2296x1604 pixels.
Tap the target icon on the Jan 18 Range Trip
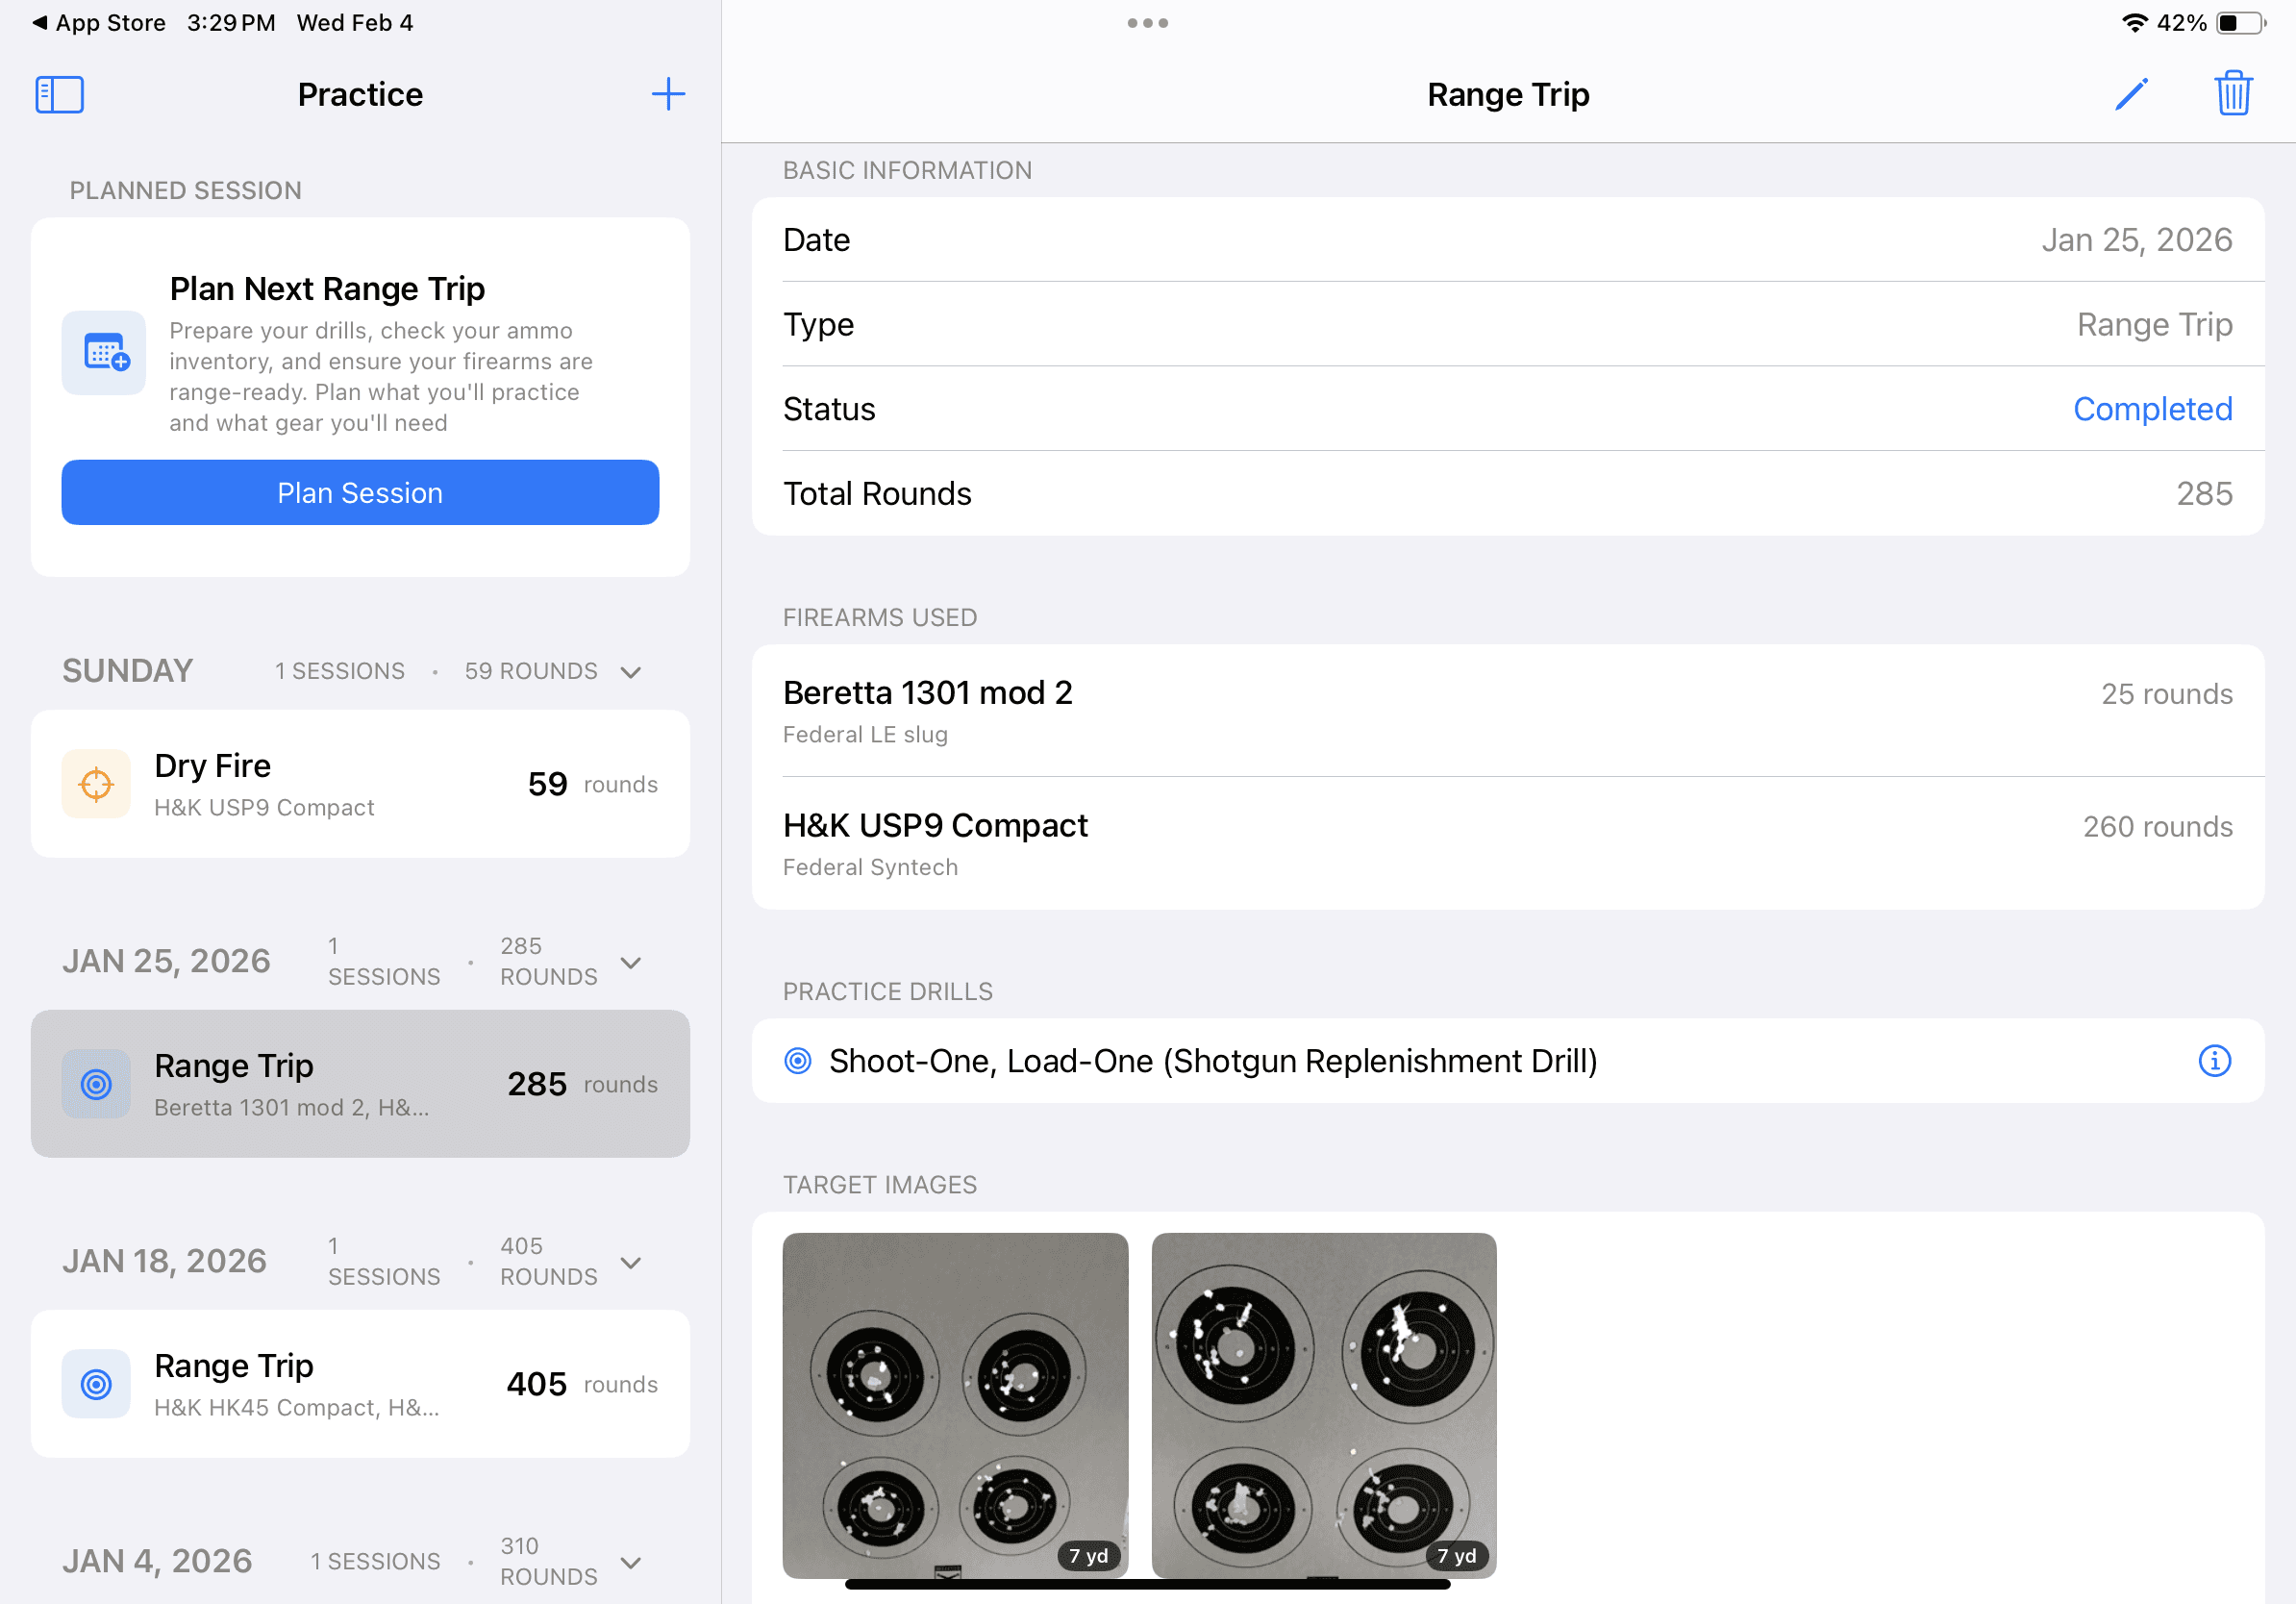pos(95,1384)
